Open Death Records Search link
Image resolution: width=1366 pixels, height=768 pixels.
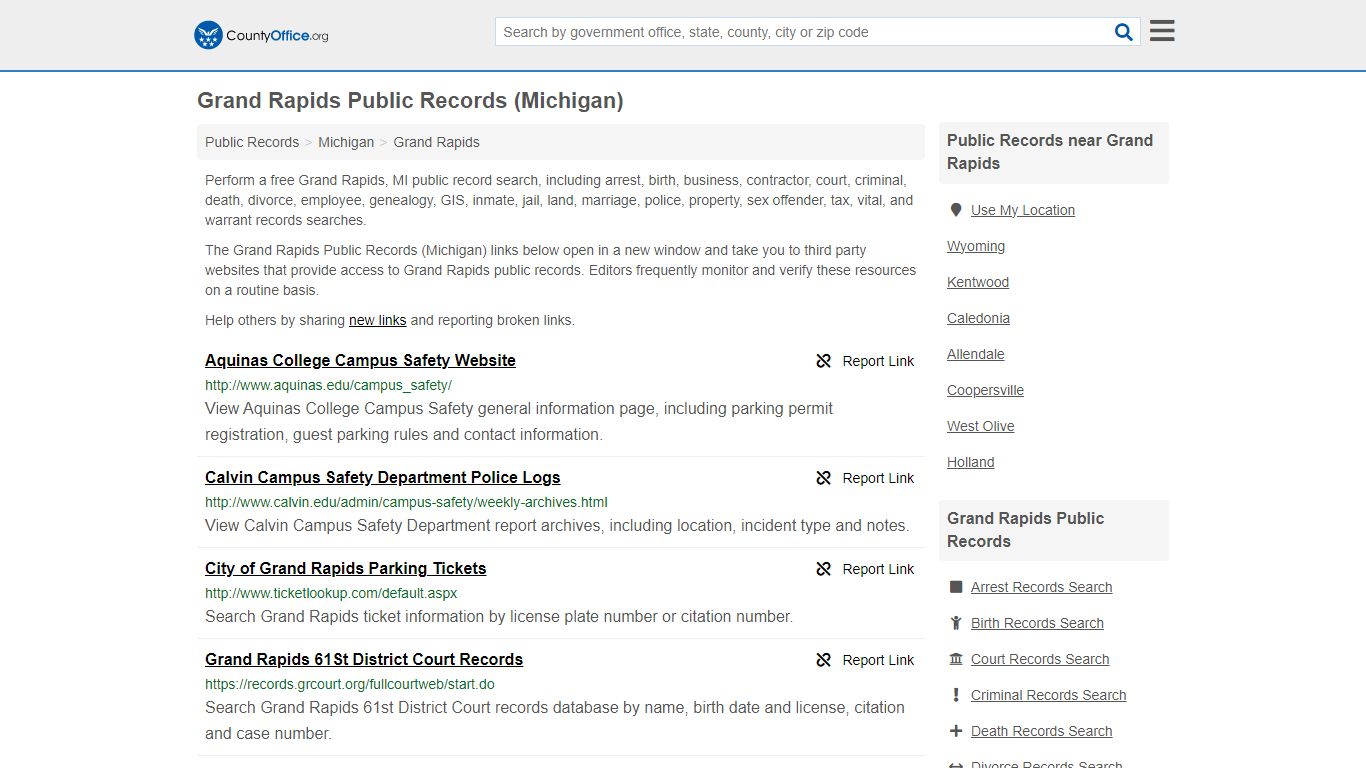[1041, 731]
